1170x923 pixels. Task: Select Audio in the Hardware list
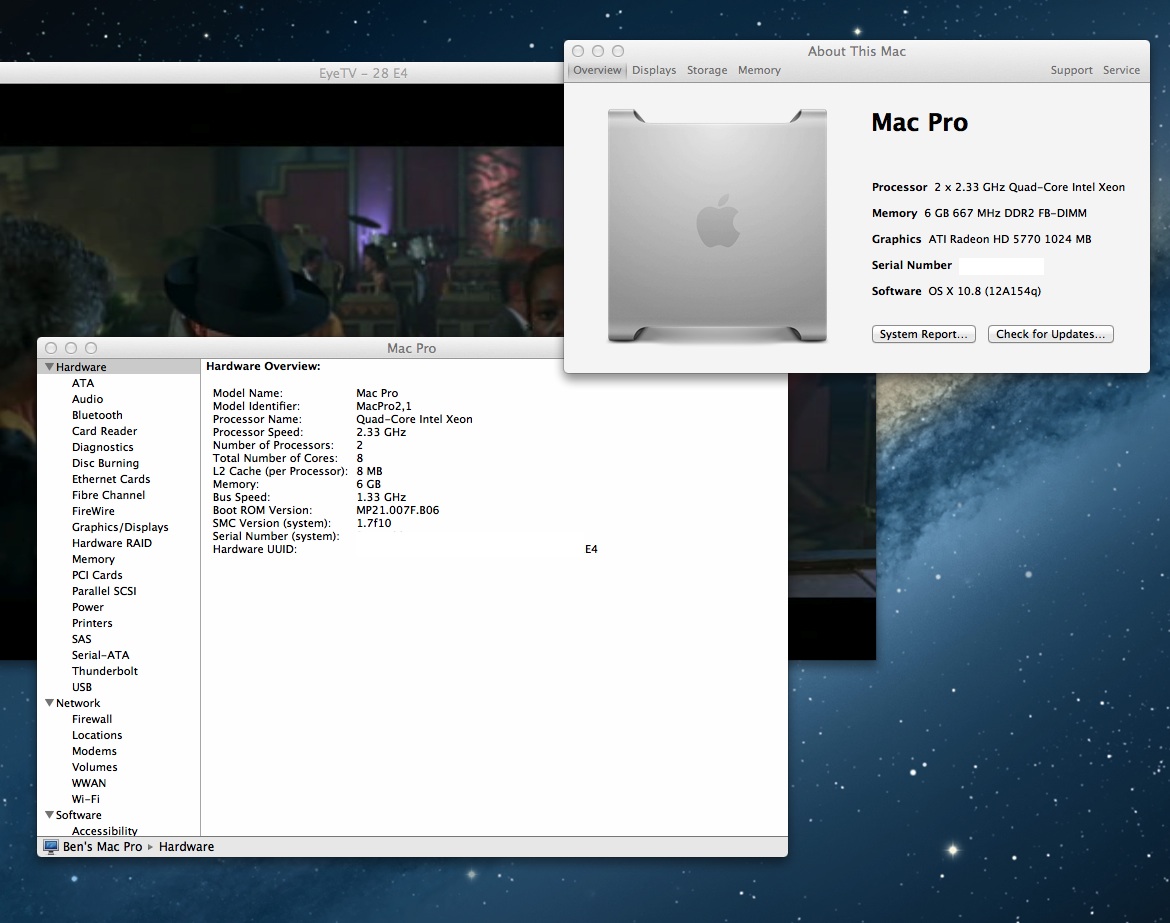[87, 399]
